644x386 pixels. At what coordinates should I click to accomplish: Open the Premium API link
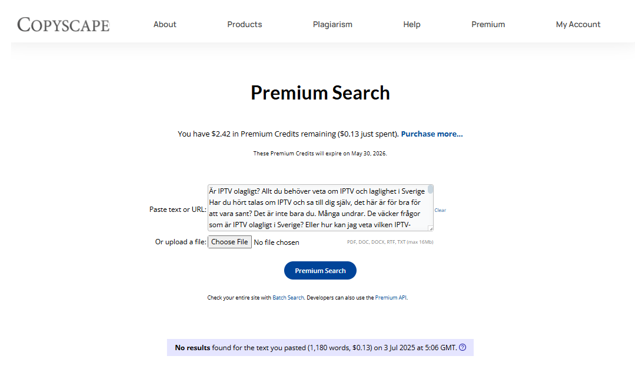[x=391, y=298]
